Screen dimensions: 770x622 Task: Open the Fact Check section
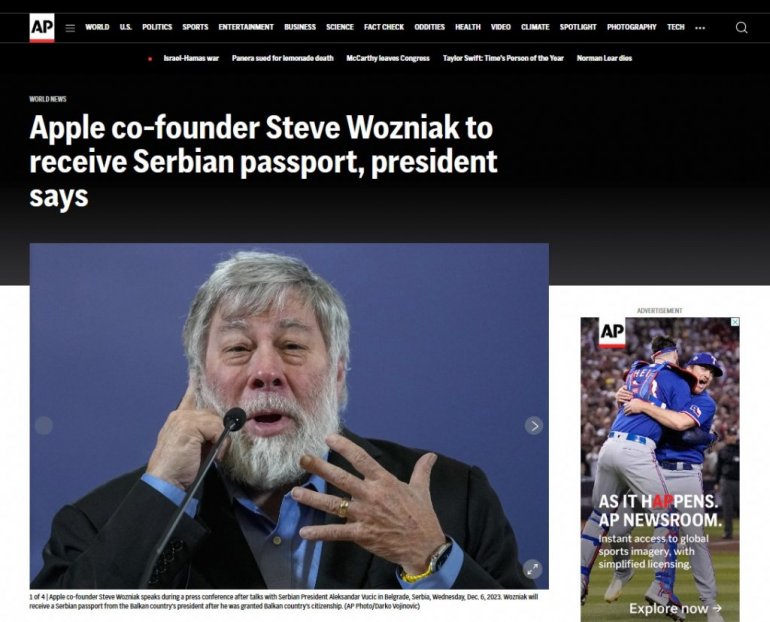[384, 27]
